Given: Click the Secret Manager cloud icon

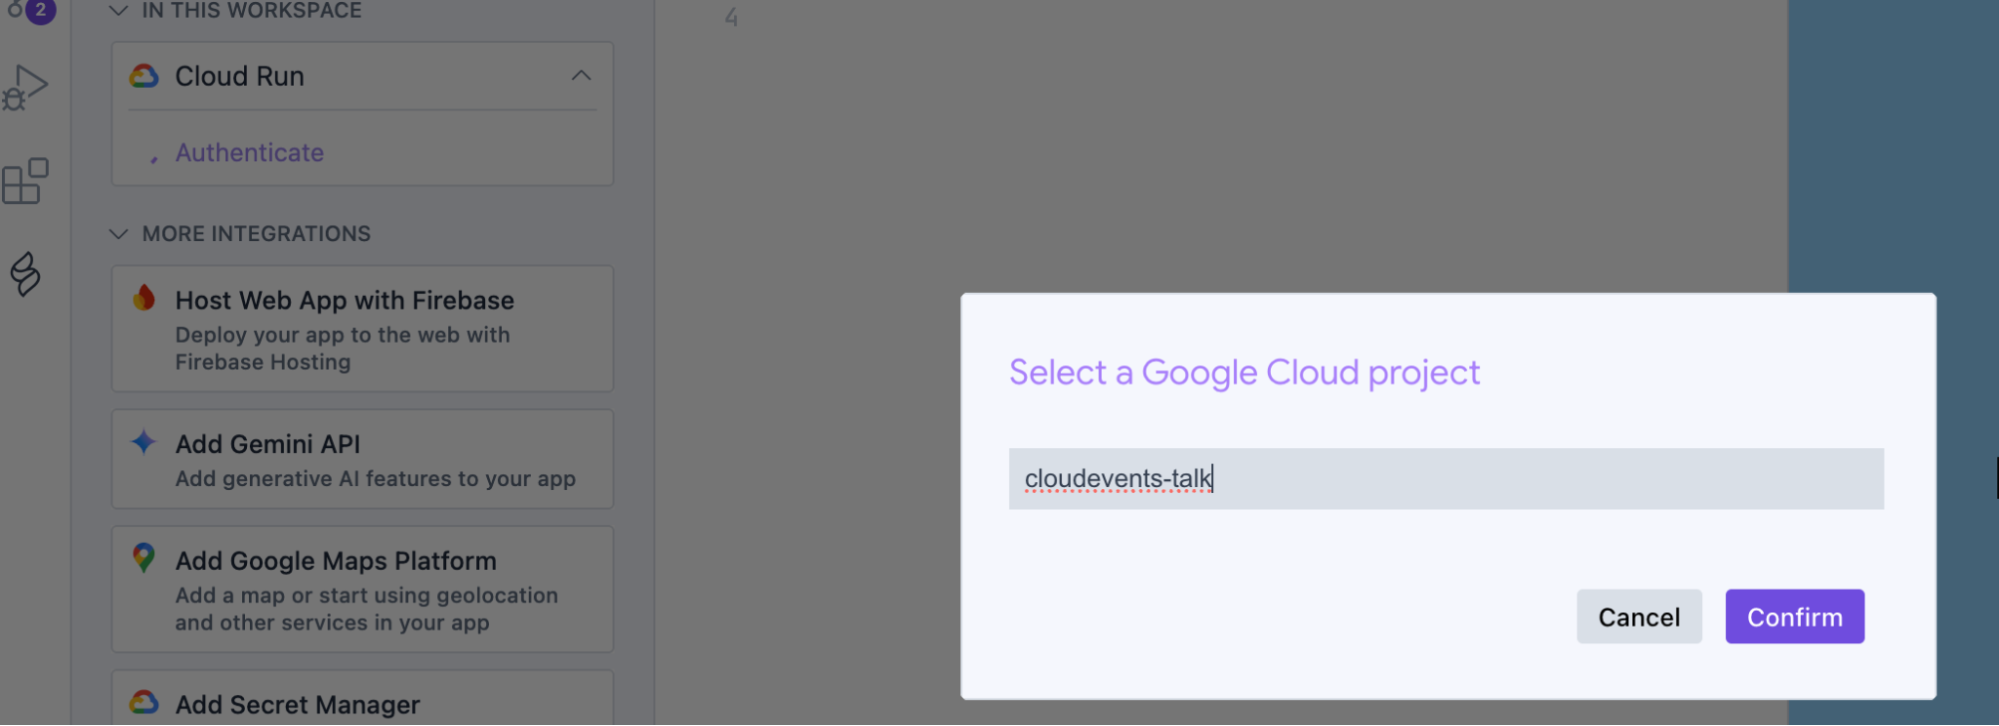Looking at the screenshot, I should [x=144, y=702].
